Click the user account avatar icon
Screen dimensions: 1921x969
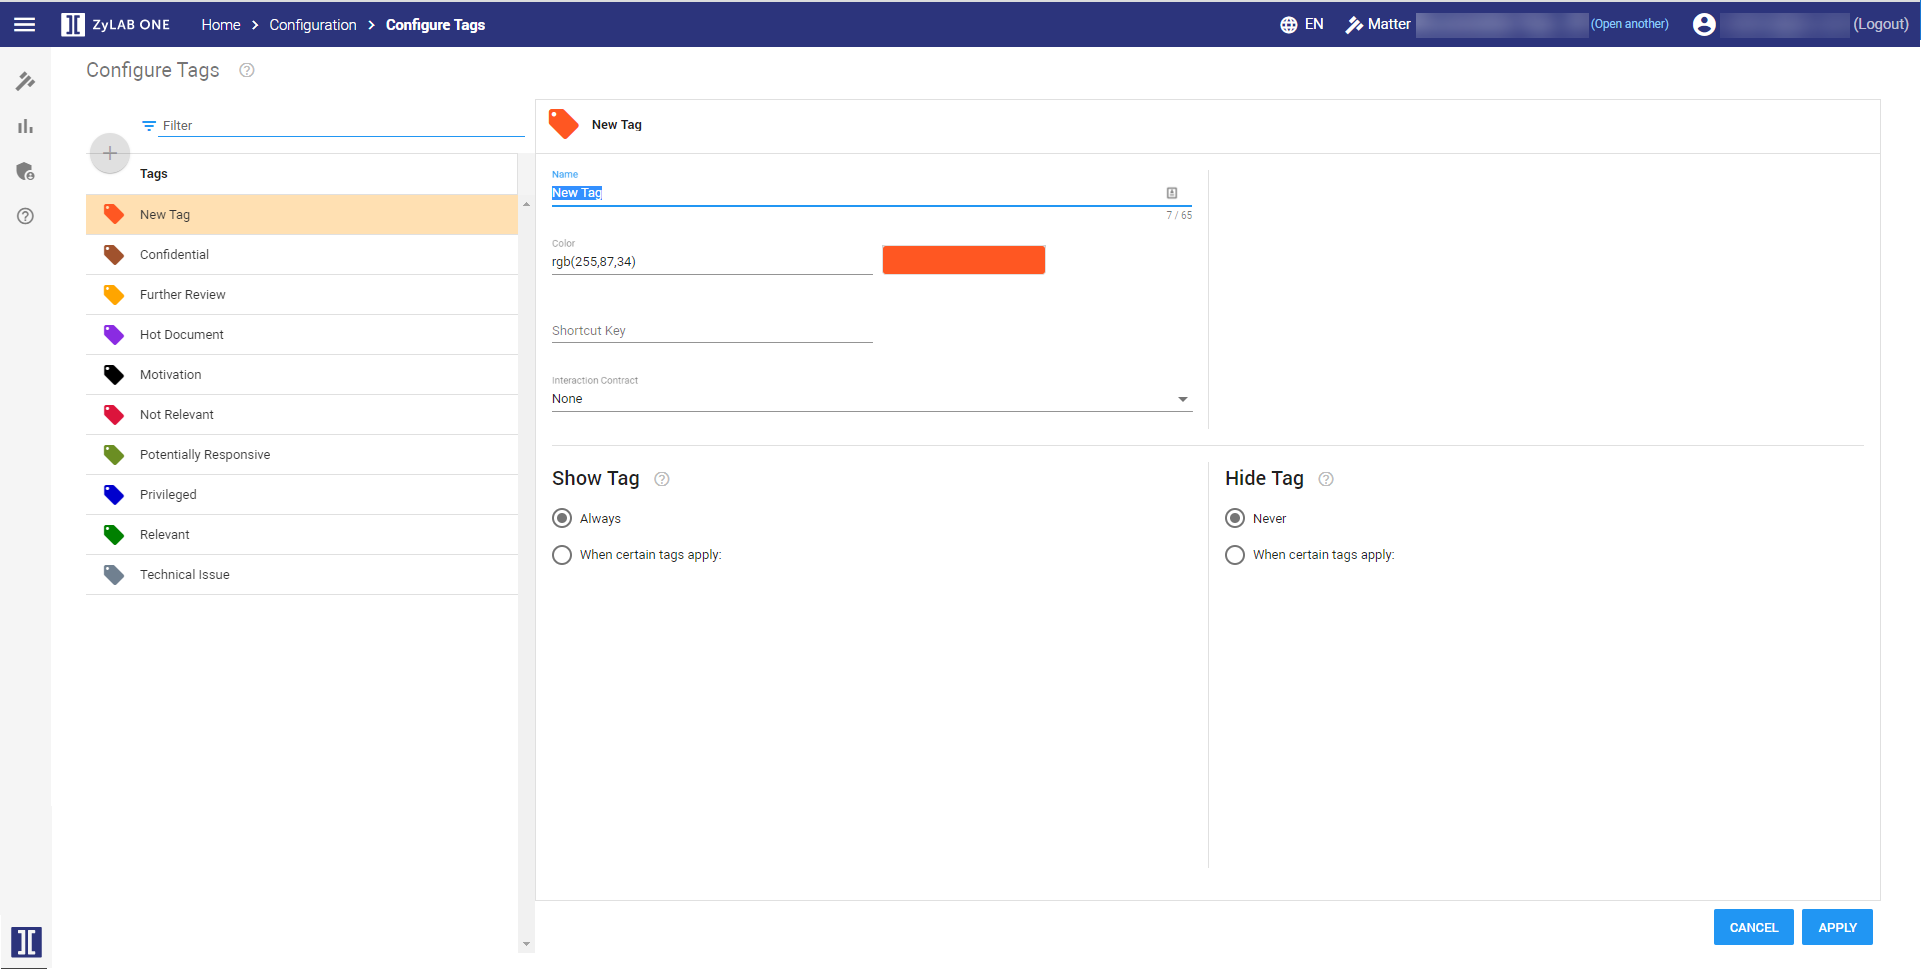pyautogui.click(x=1704, y=25)
